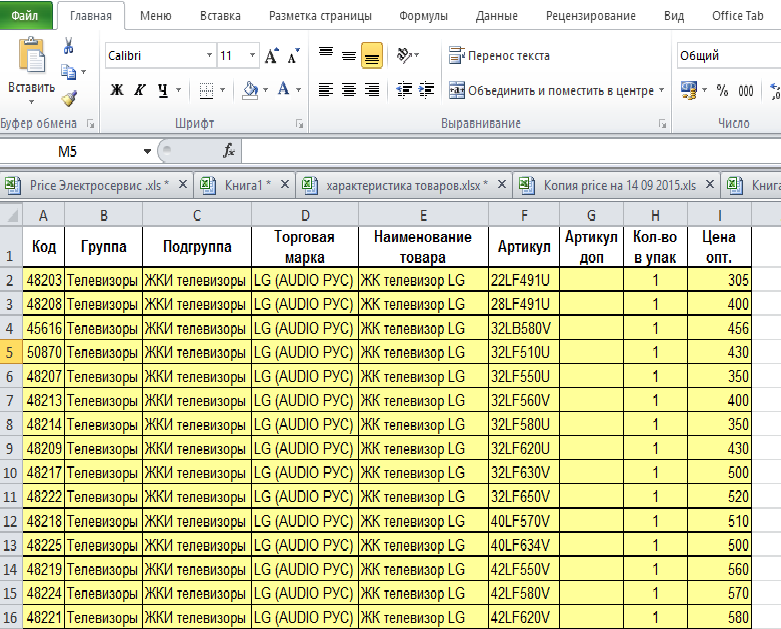
Task: Click the decrease indent icon
Action: [x=404, y=90]
